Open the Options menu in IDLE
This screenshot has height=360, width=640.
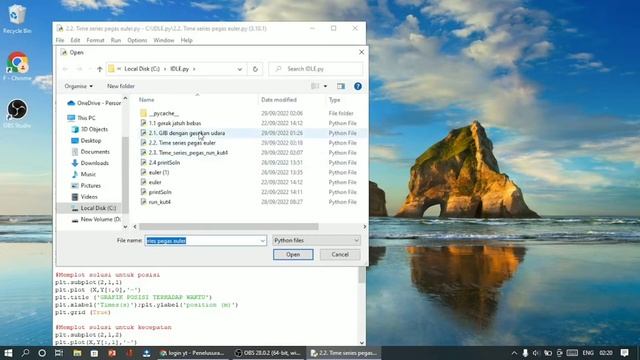[137, 40]
